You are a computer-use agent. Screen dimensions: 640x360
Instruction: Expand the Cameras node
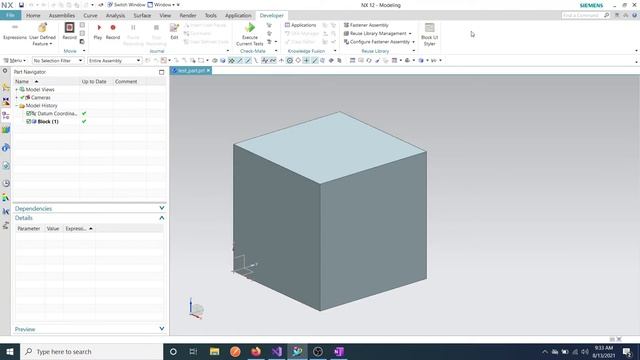[x=17, y=98]
